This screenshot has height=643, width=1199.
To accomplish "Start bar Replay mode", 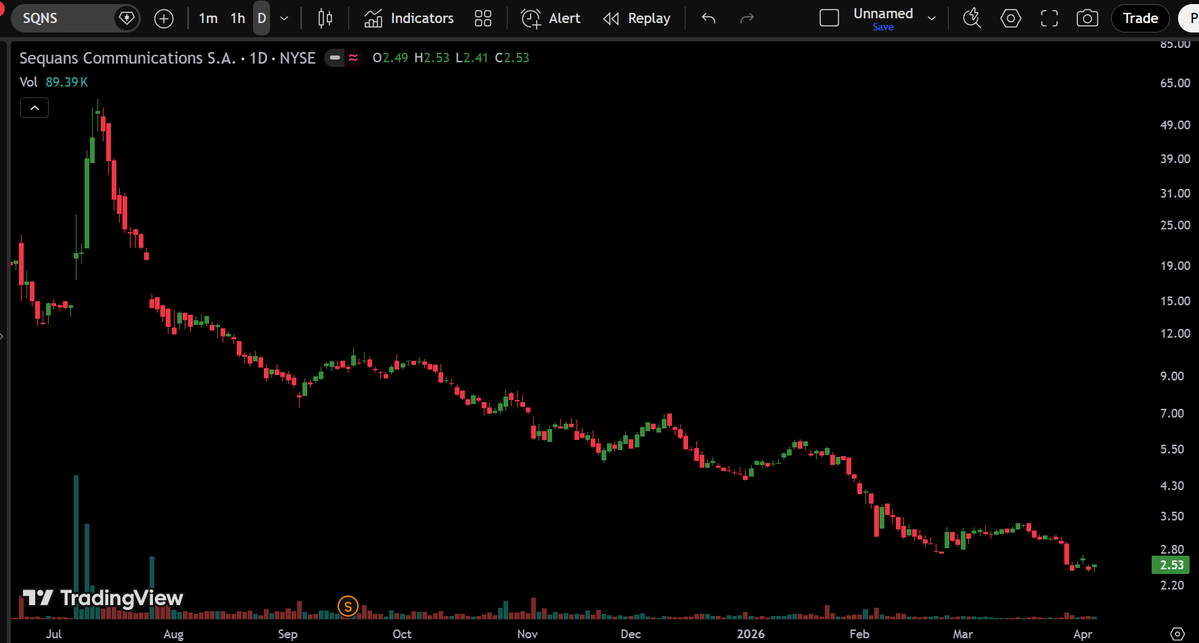I will point(637,18).
